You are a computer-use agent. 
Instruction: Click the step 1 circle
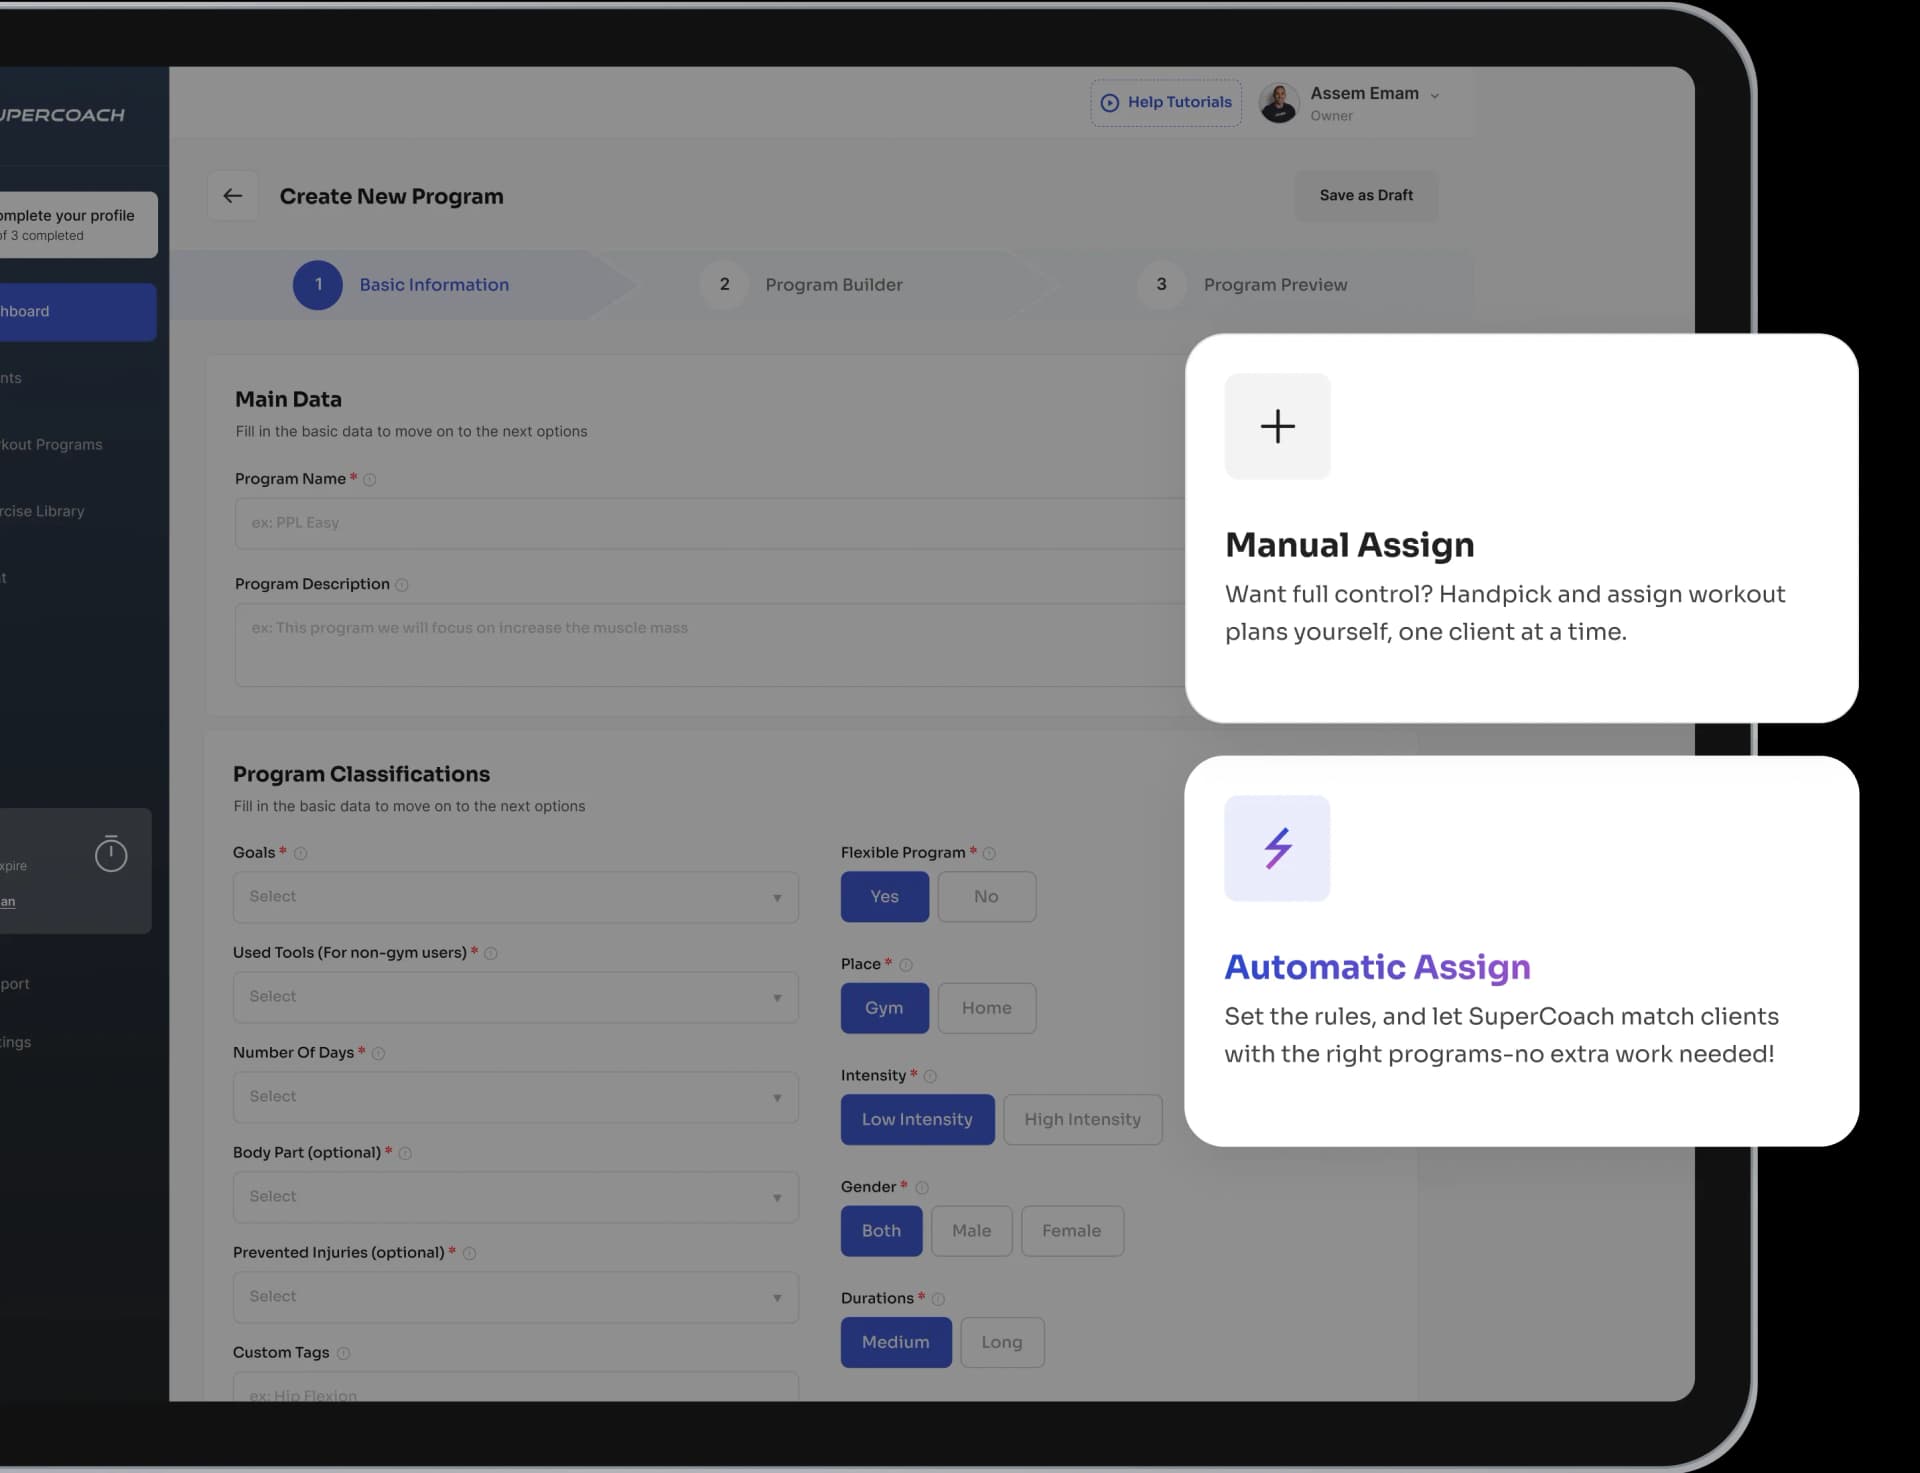point(318,285)
